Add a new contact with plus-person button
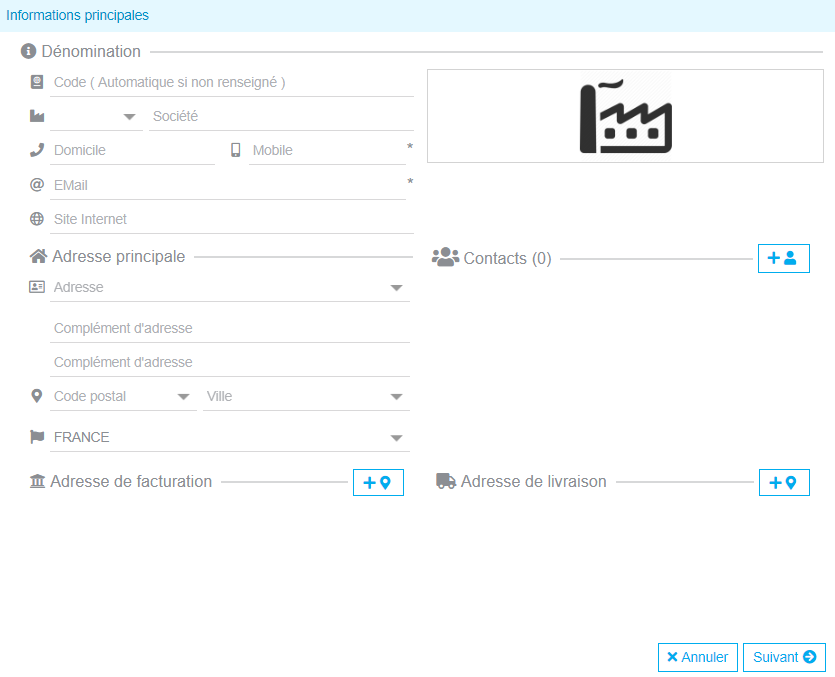Screen dimensions: 835x677 [783, 258]
